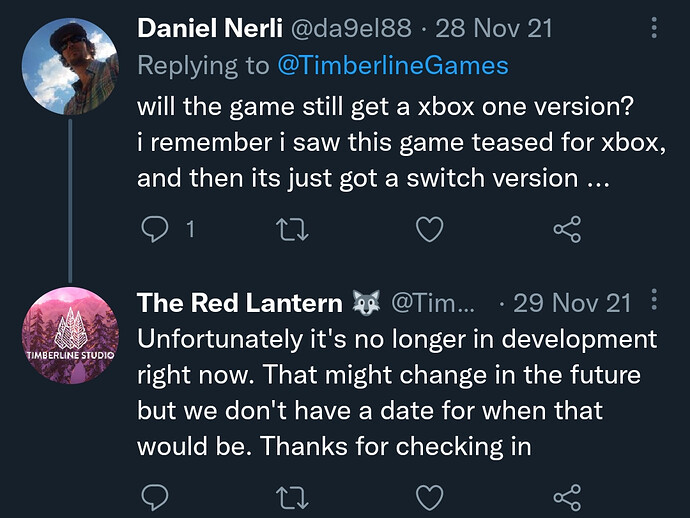Retweet The Red Lantern's response
690x518 pixels.
292,497
